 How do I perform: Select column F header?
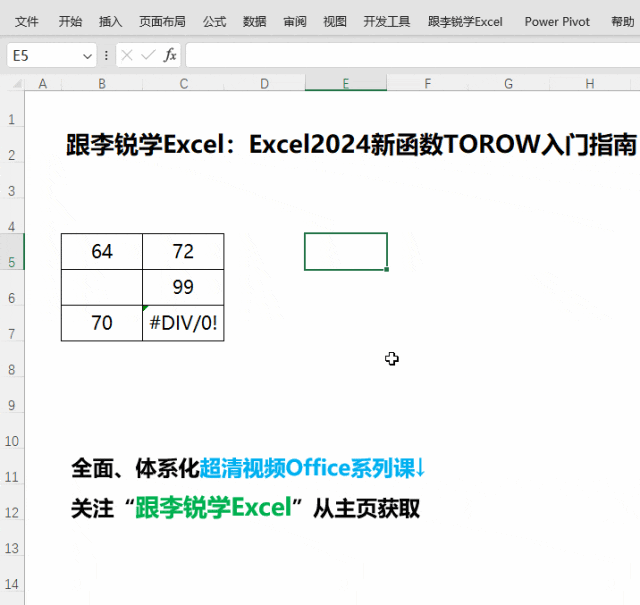(427, 84)
